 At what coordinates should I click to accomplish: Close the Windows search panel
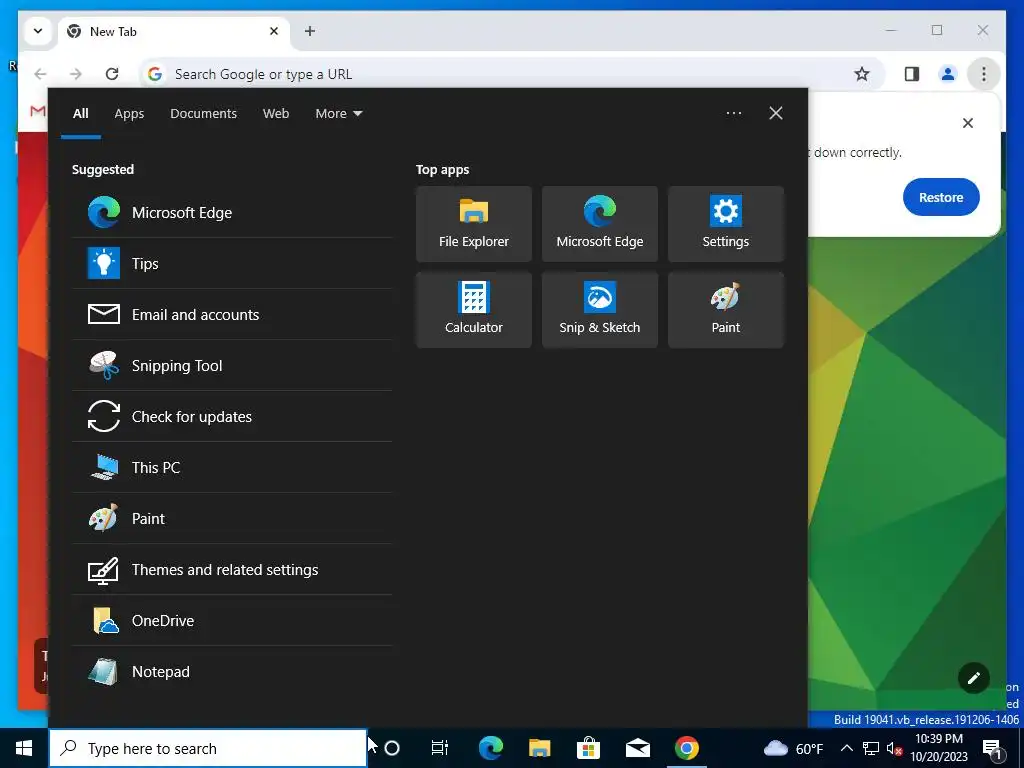pyautogui.click(x=776, y=113)
